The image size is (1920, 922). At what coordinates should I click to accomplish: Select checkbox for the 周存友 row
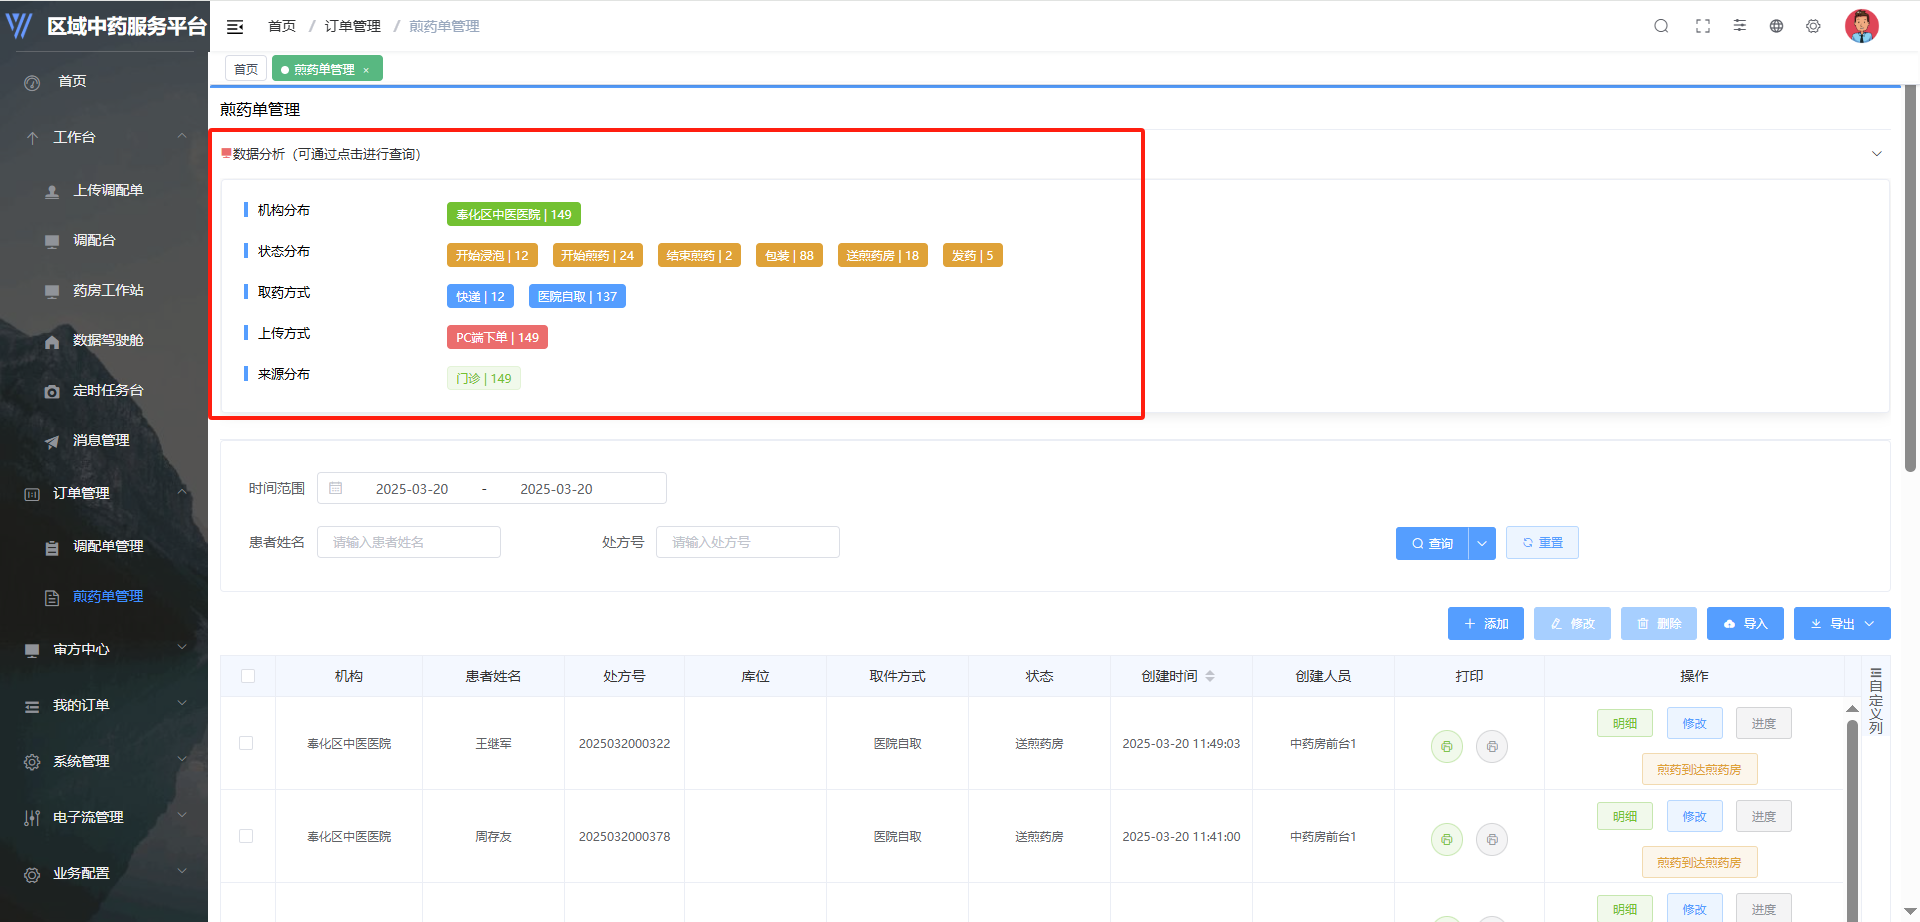[x=246, y=836]
